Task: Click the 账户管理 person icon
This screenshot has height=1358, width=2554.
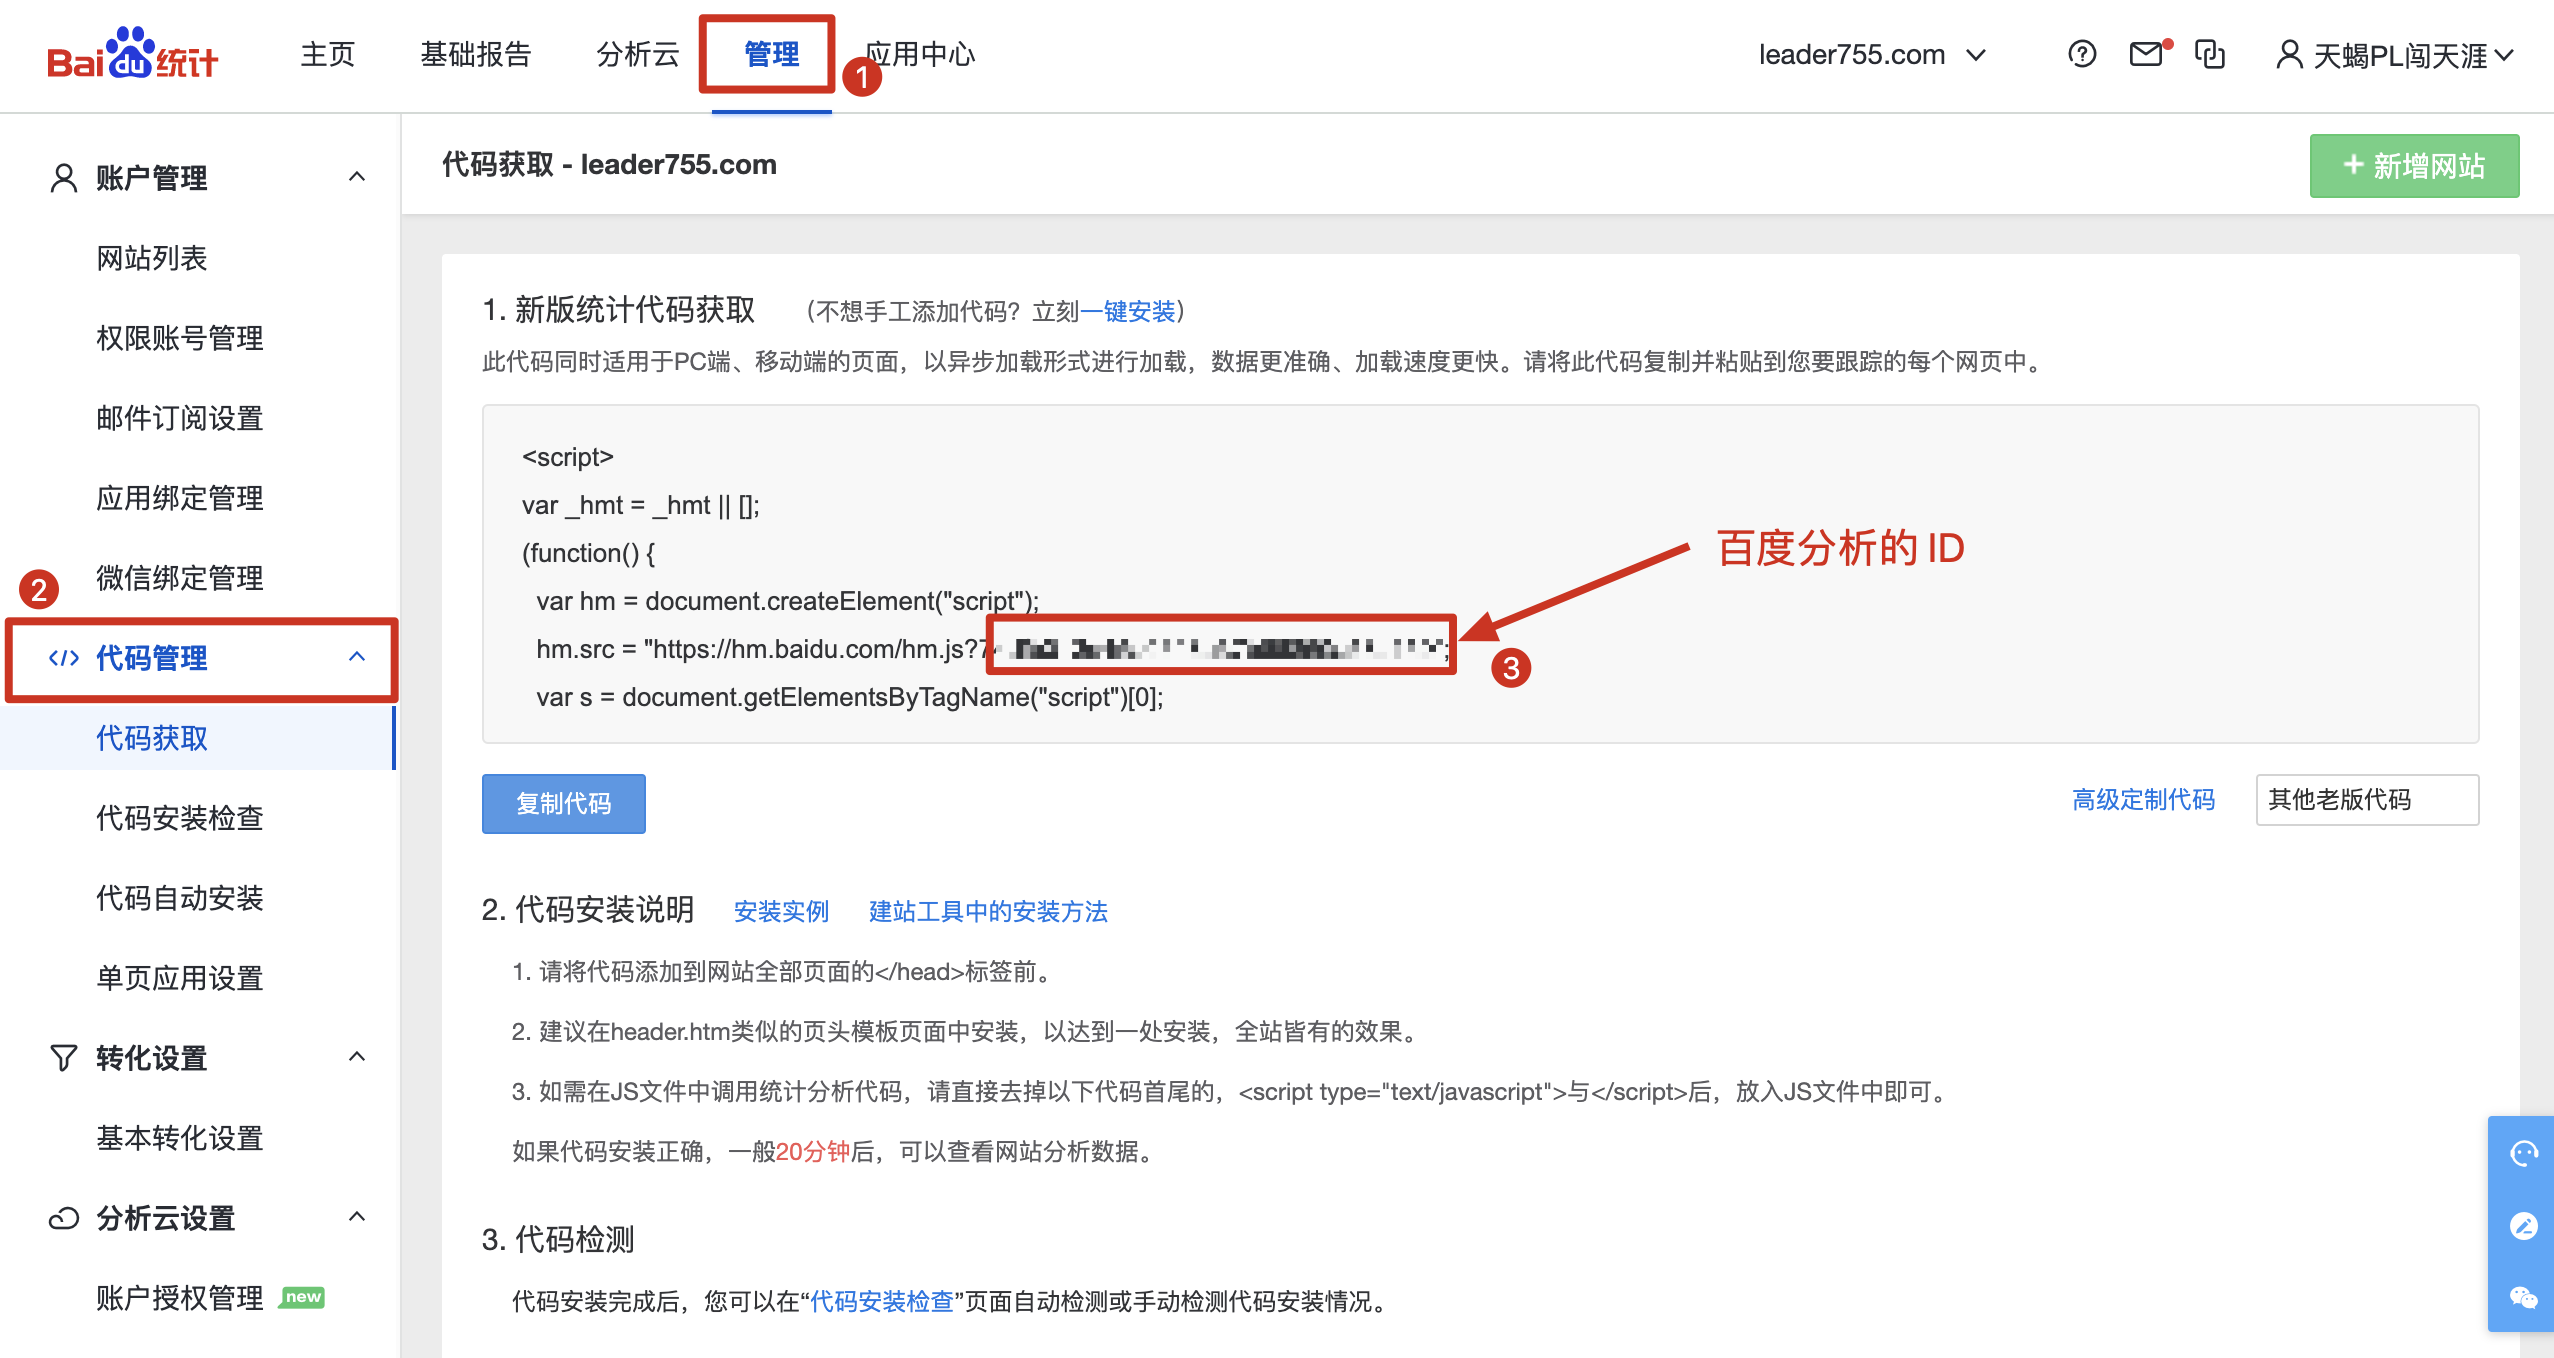Action: [63, 178]
